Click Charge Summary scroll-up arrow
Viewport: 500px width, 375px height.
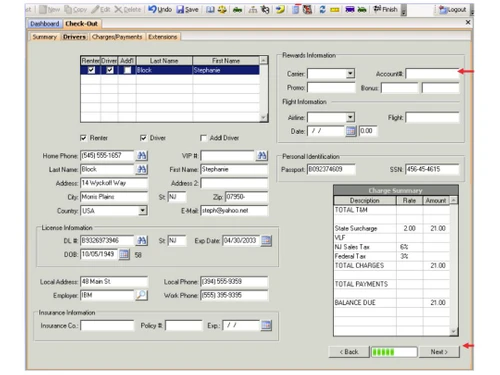[453, 200]
